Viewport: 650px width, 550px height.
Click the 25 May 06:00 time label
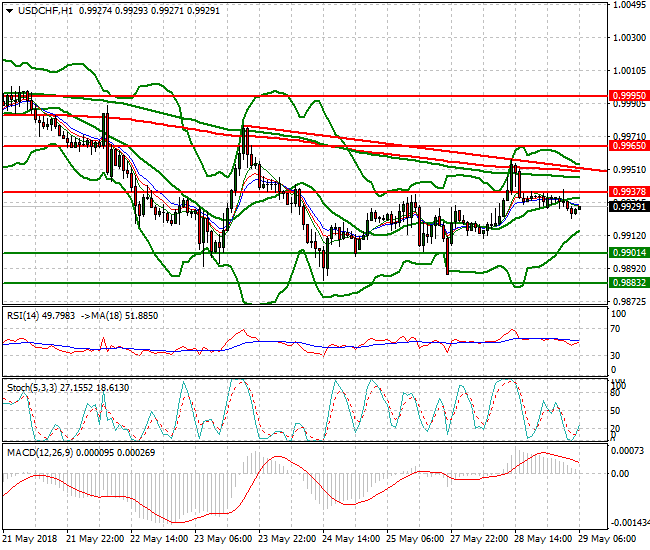(x=415, y=539)
